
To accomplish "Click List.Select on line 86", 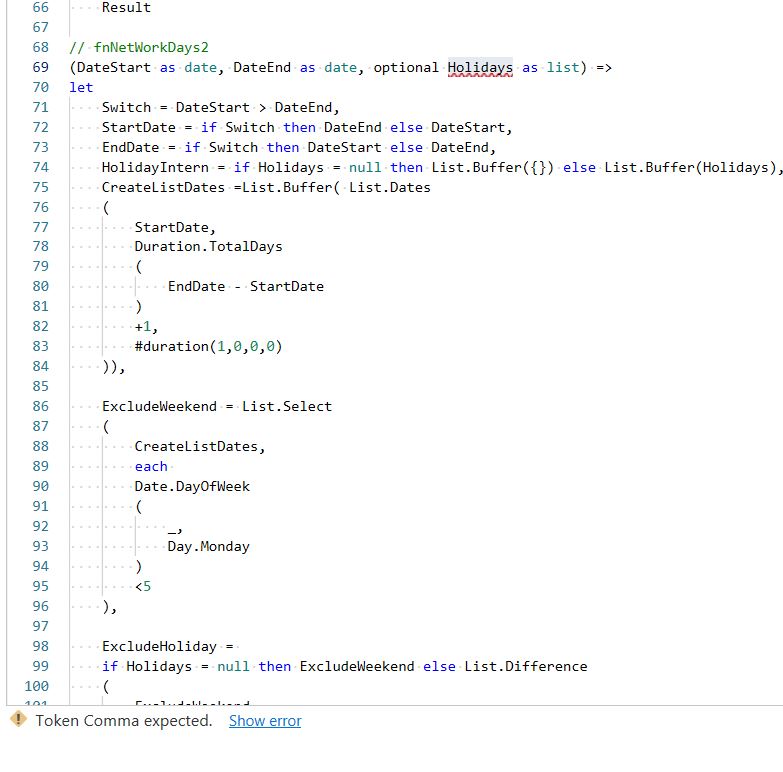I will 287,406.
